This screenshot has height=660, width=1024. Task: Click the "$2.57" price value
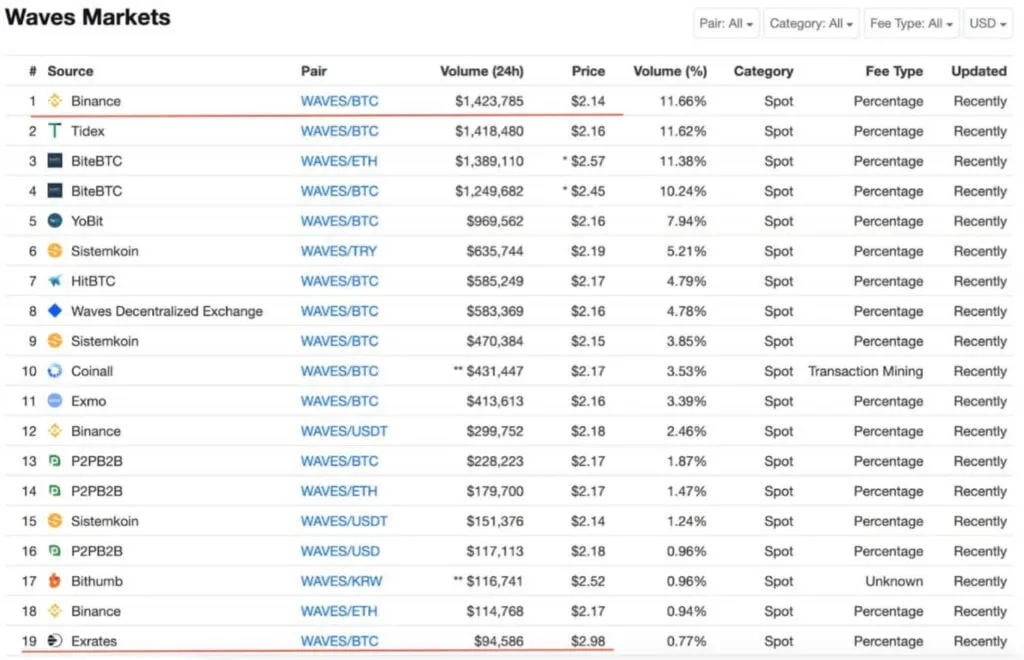tap(588, 161)
